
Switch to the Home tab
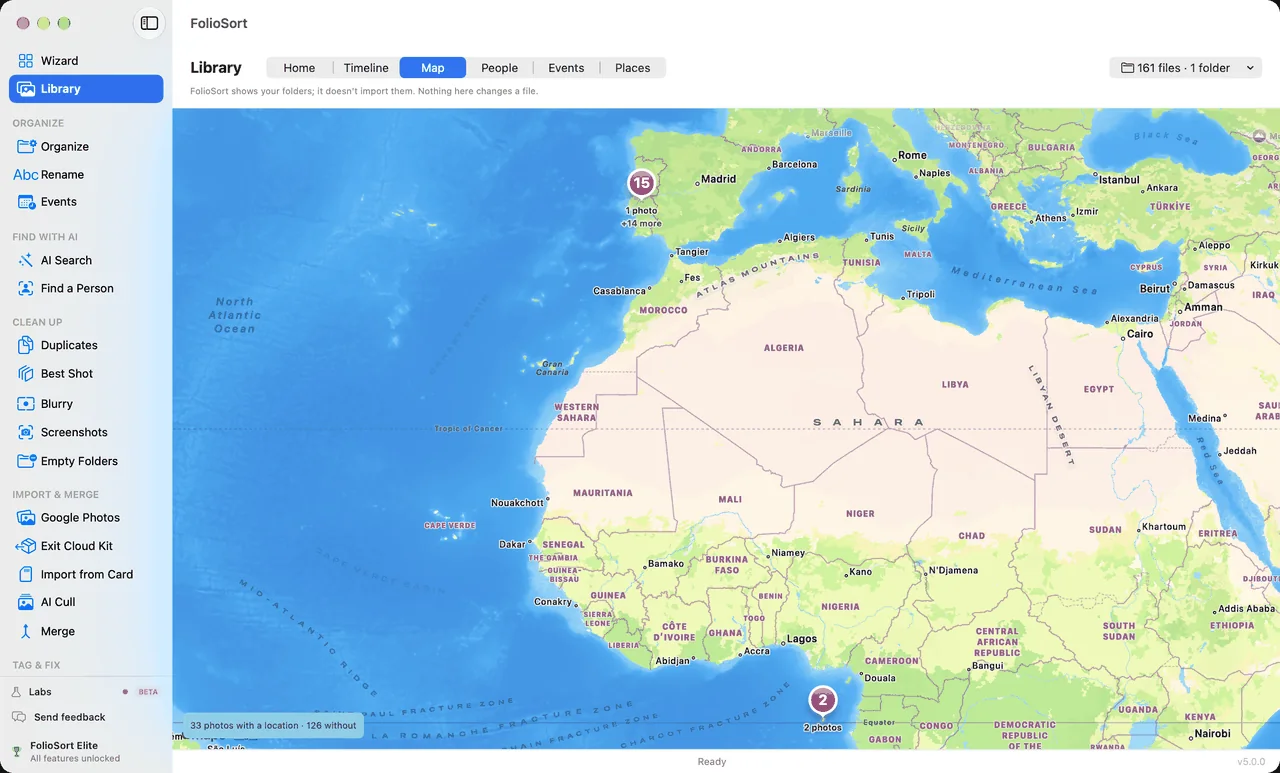coord(299,68)
